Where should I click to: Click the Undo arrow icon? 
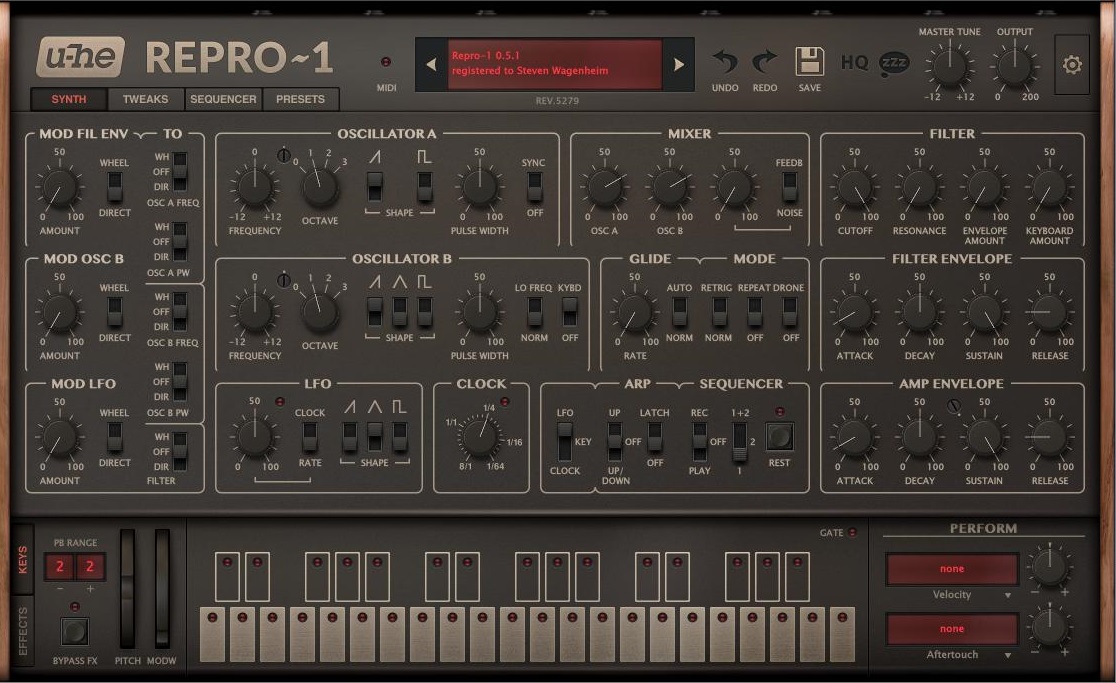(x=725, y=62)
